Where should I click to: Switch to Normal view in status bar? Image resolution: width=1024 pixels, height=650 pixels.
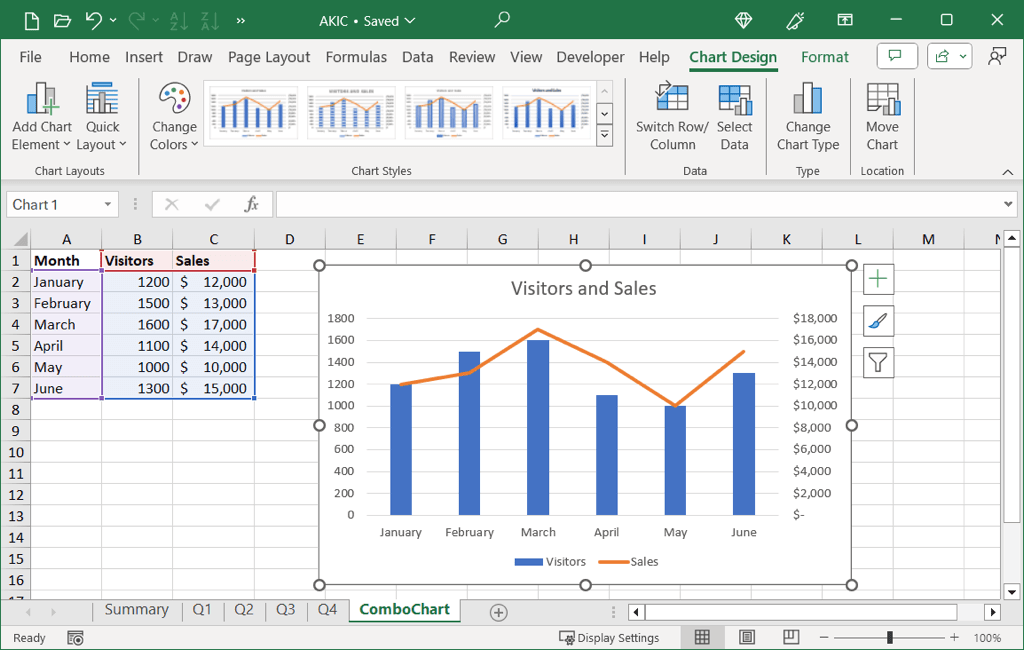(x=702, y=637)
